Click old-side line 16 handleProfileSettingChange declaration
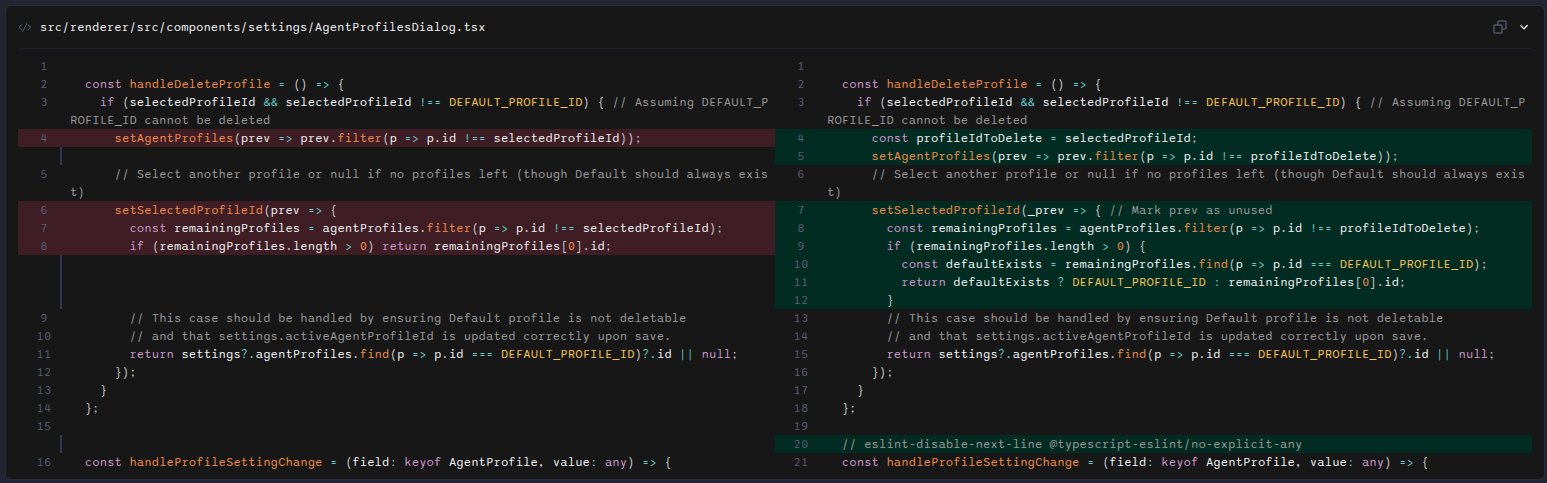Screen dimensions: 1547x483 pos(396,462)
